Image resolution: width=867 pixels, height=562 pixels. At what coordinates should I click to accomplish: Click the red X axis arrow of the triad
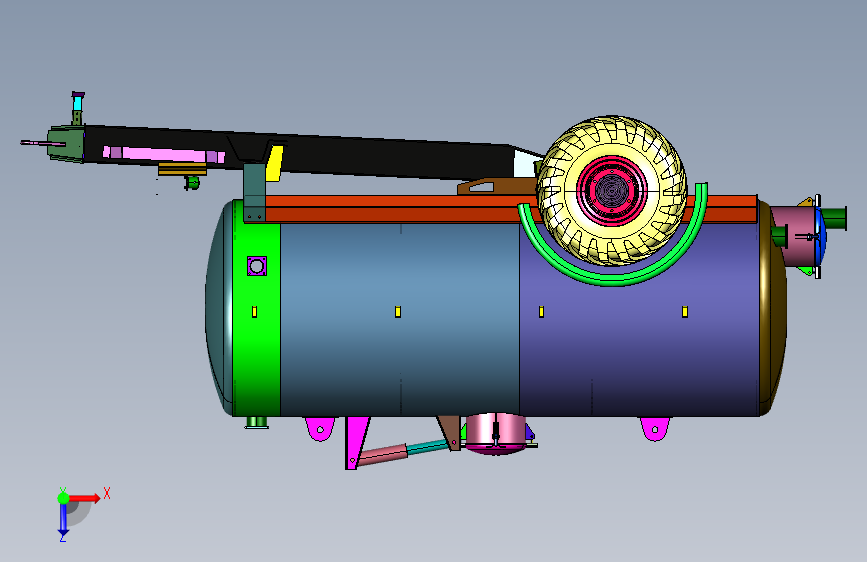click(x=85, y=498)
